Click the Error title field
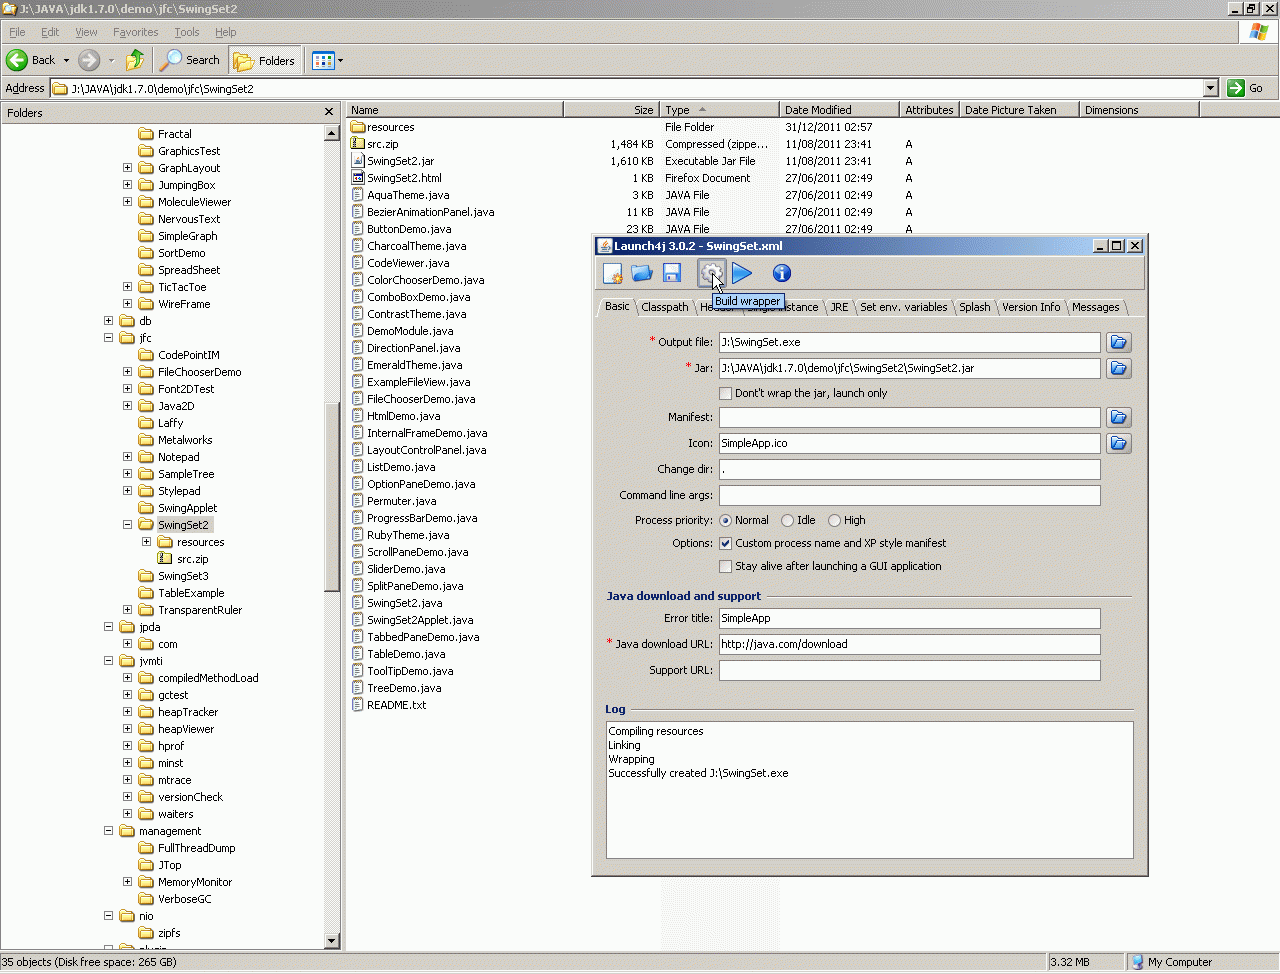The height and width of the screenshot is (974, 1280). tap(910, 618)
